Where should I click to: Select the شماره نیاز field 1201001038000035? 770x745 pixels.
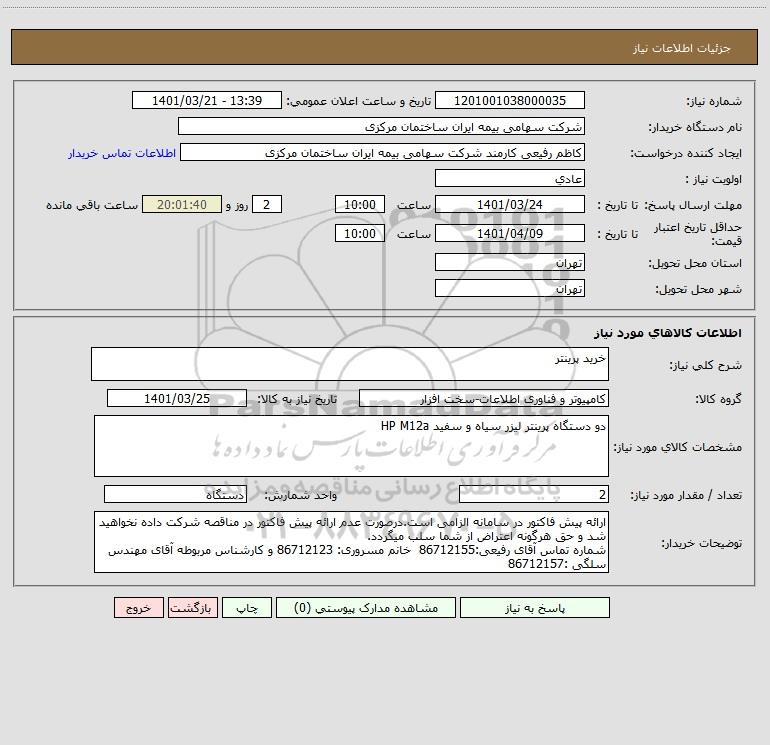(510, 101)
